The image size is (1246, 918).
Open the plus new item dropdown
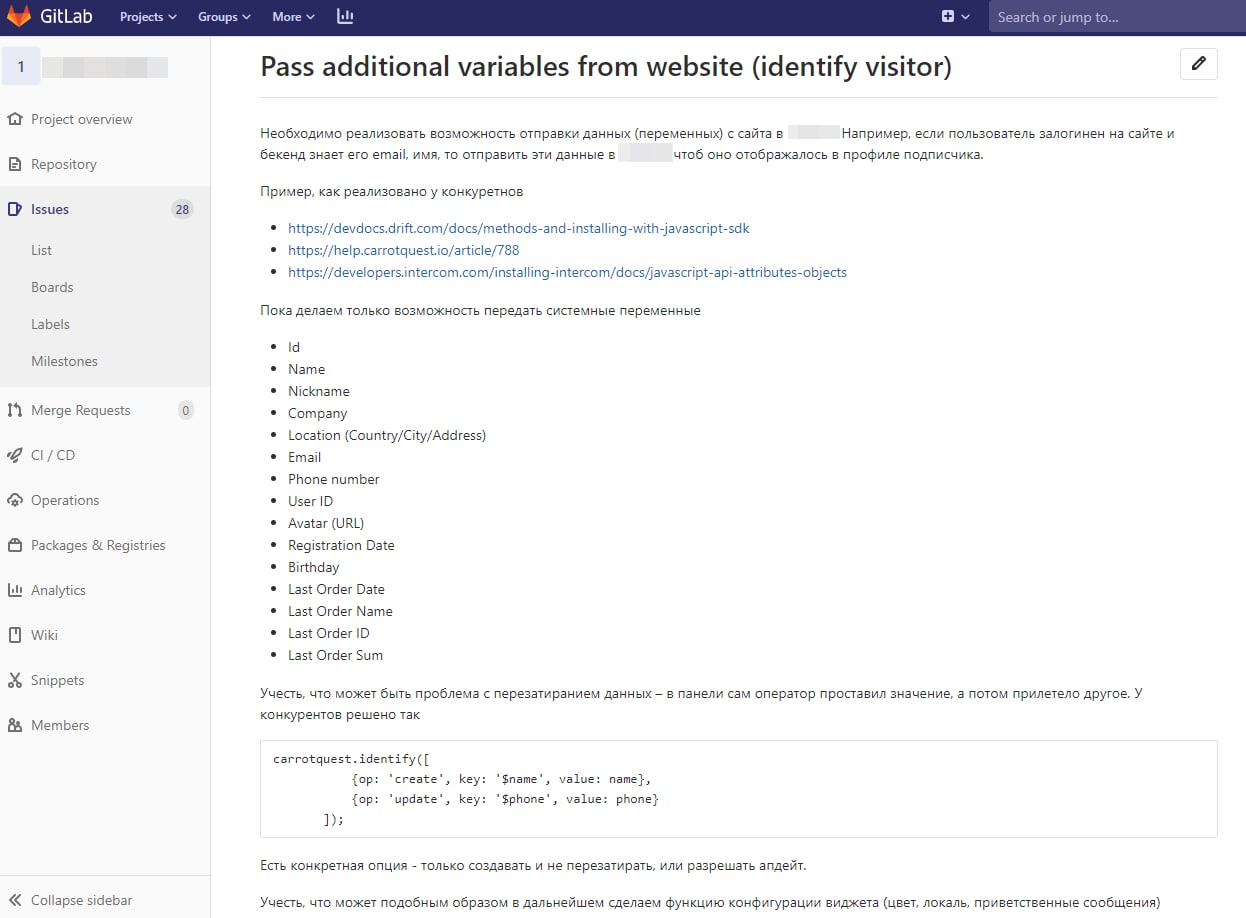coord(956,17)
